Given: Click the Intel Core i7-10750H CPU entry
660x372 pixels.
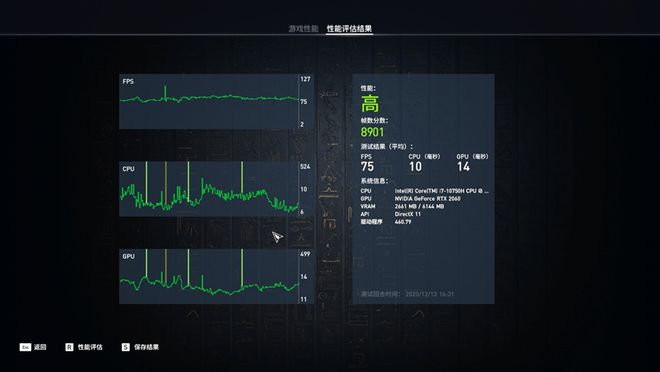Looking at the screenshot, I should click(442, 191).
